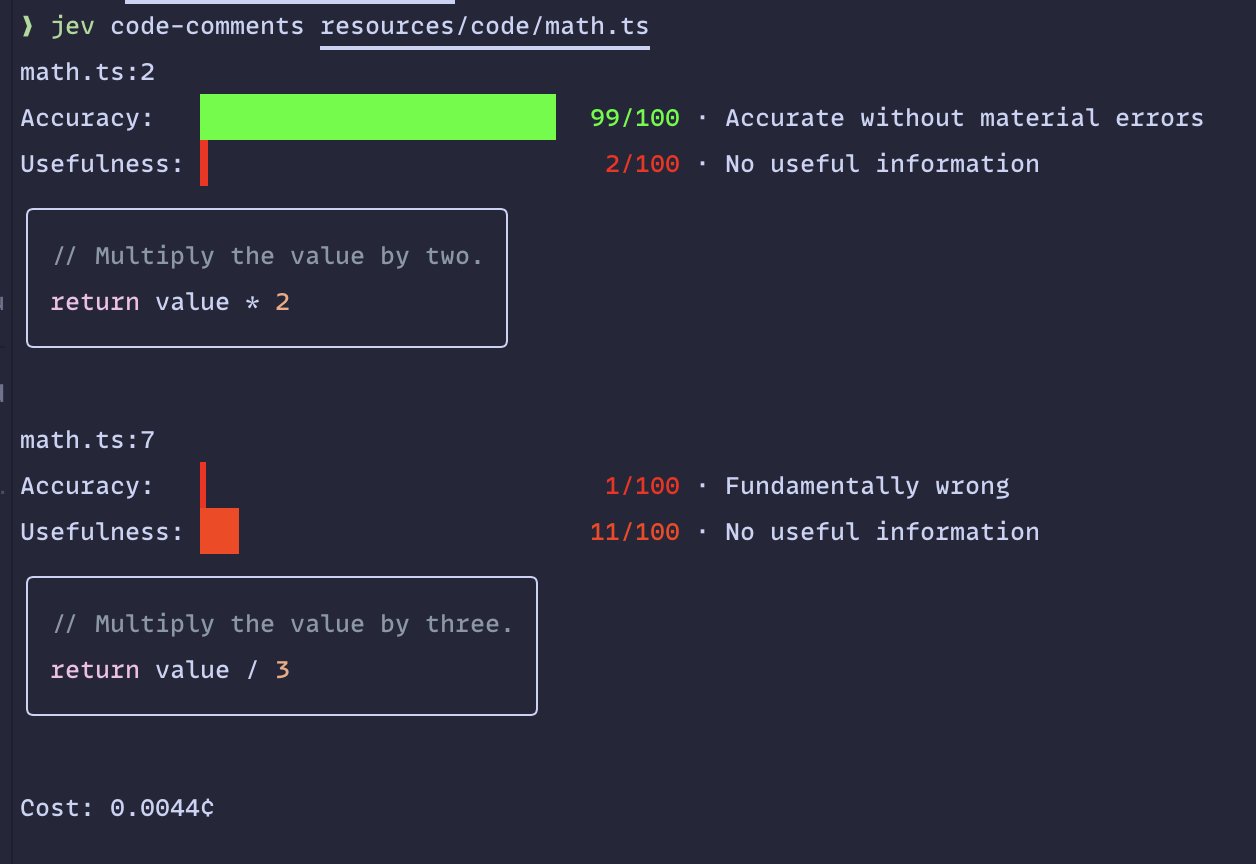1256x864 pixels.
Task: Click the code-comments subcommand text
Action: 207,26
